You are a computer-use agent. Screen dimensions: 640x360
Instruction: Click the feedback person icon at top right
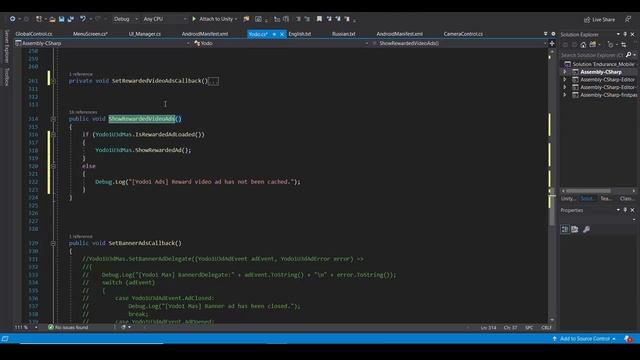click(x=628, y=19)
